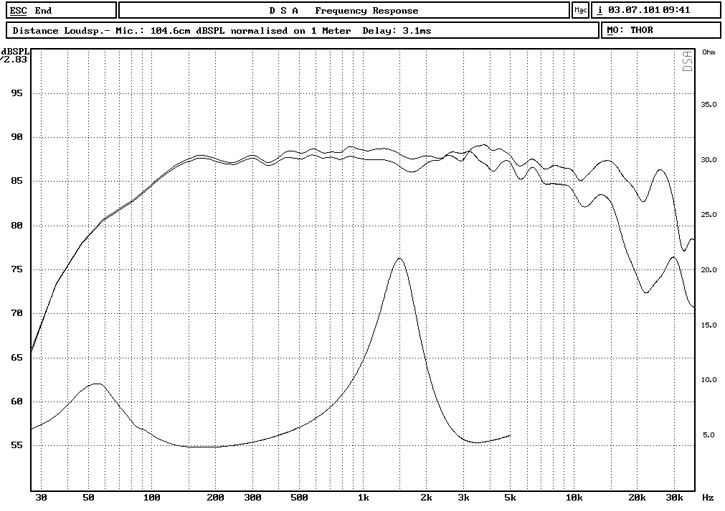Click the 65 value on the dB axis
The height and width of the screenshot is (511, 725).
16,358
